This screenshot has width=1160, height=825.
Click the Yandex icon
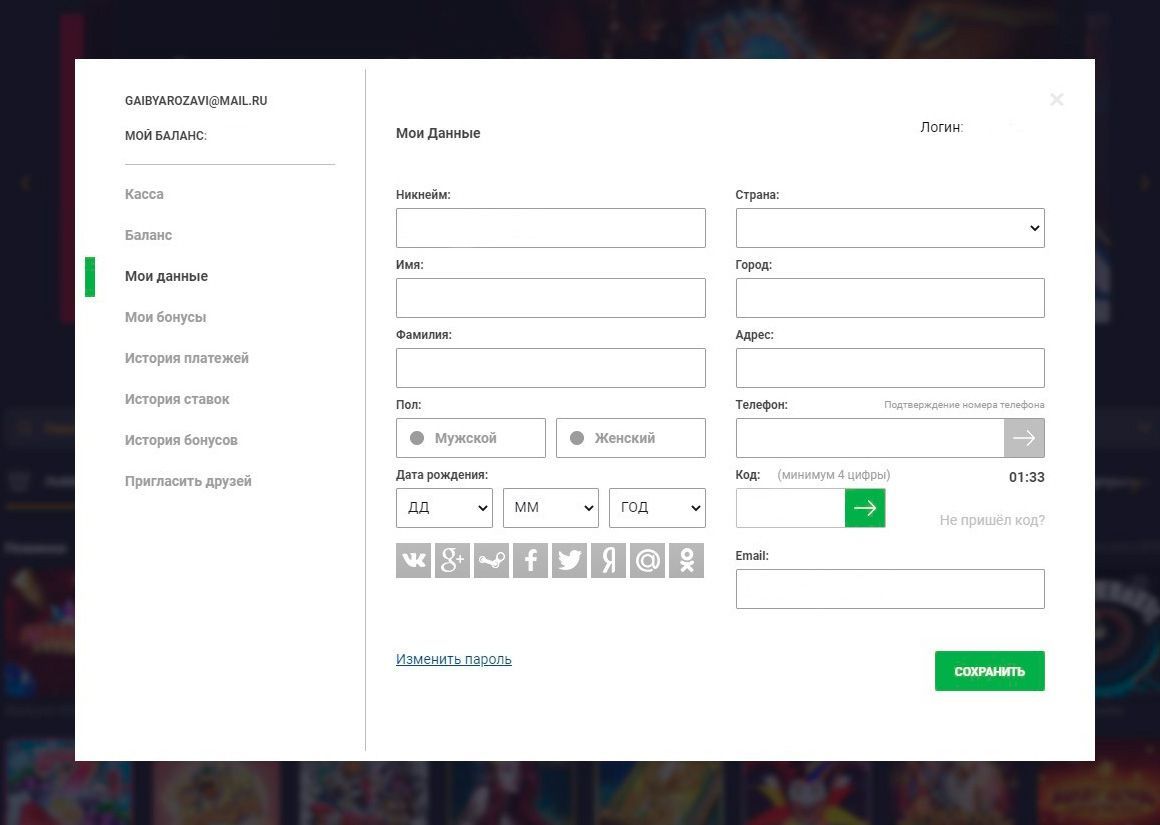click(x=608, y=561)
